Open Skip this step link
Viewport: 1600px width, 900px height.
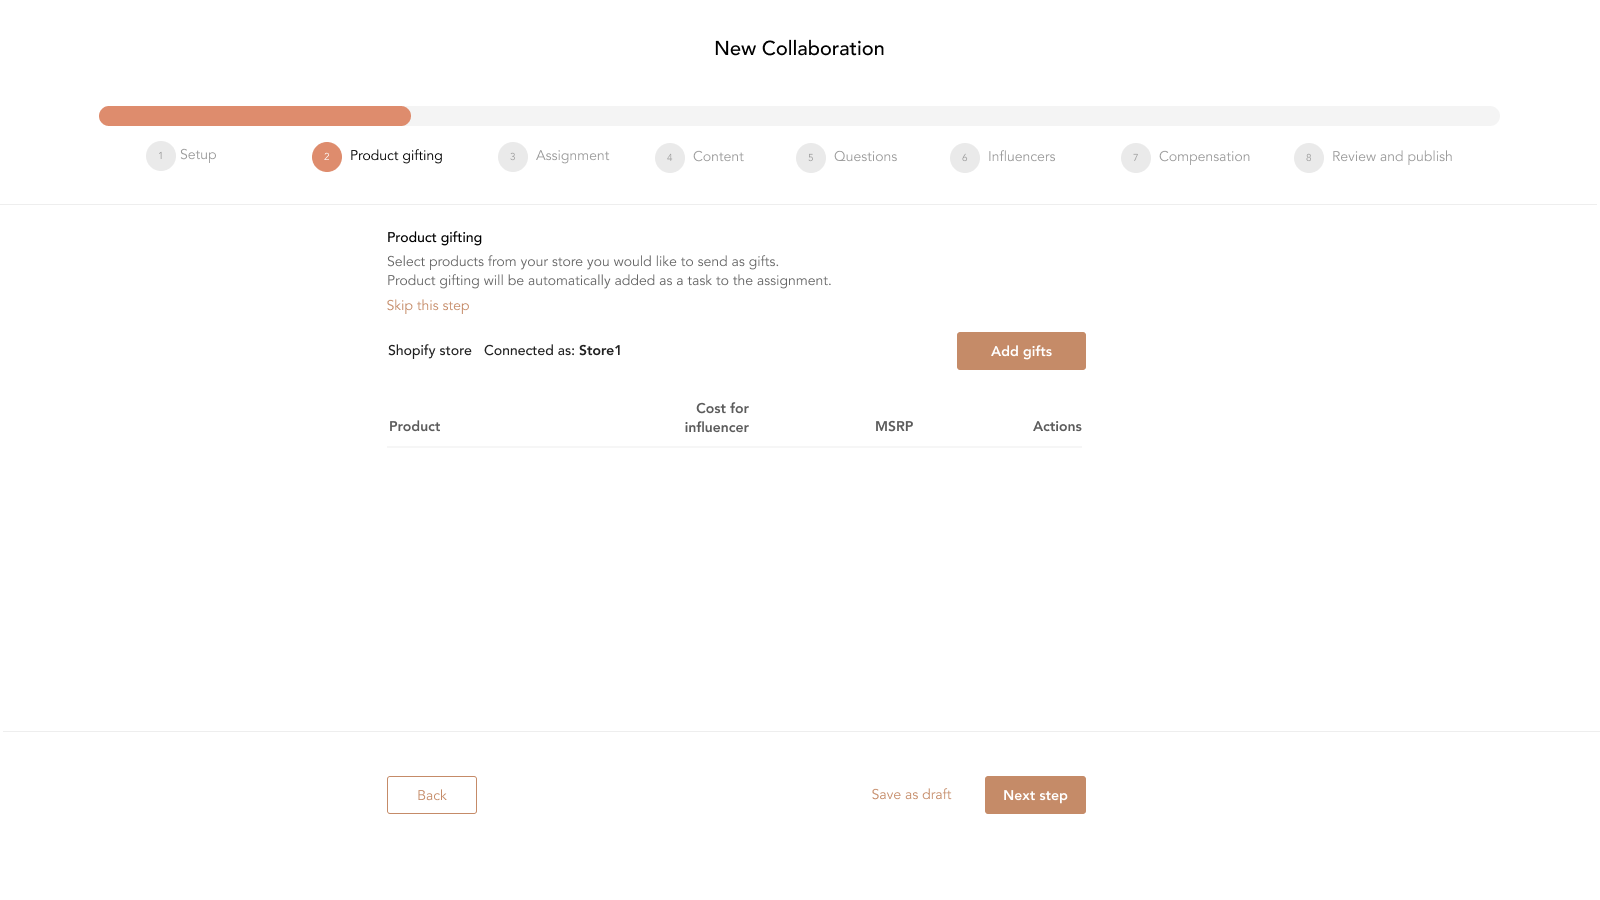[x=428, y=305]
